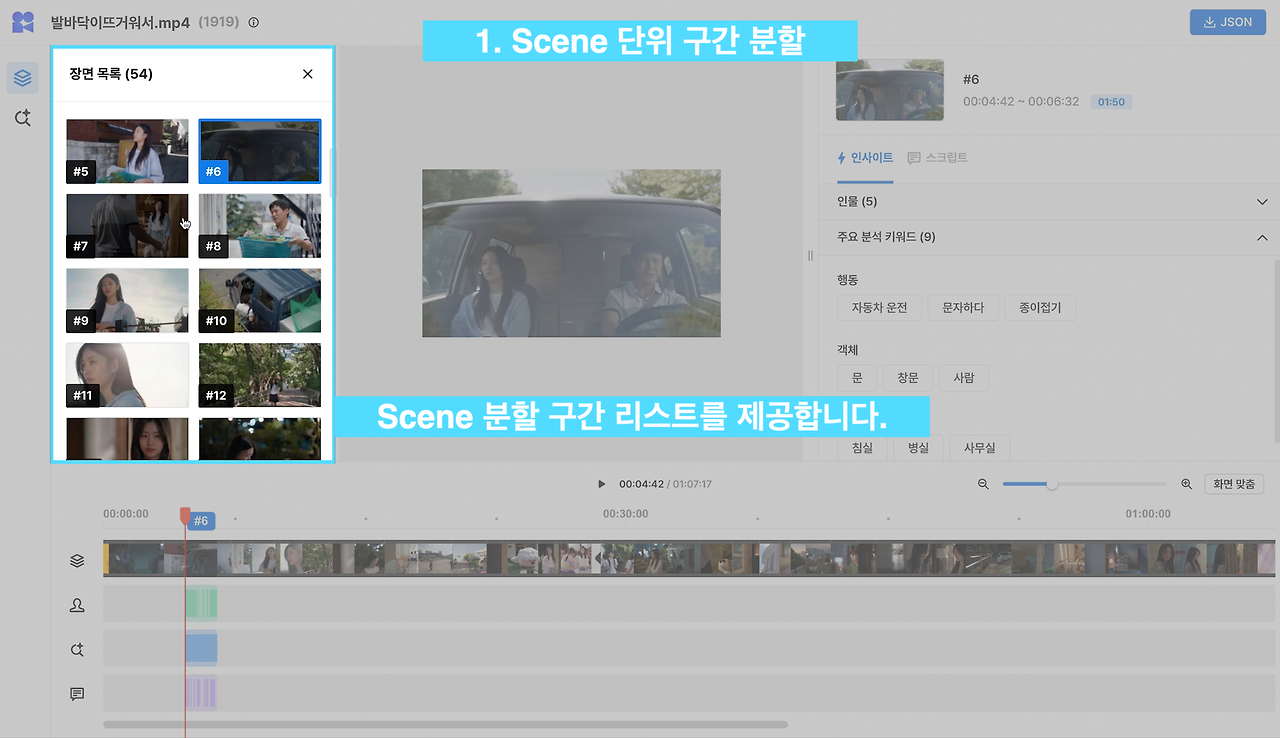
Task: Zoom out with the left magnifier icon
Action: (x=983, y=484)
